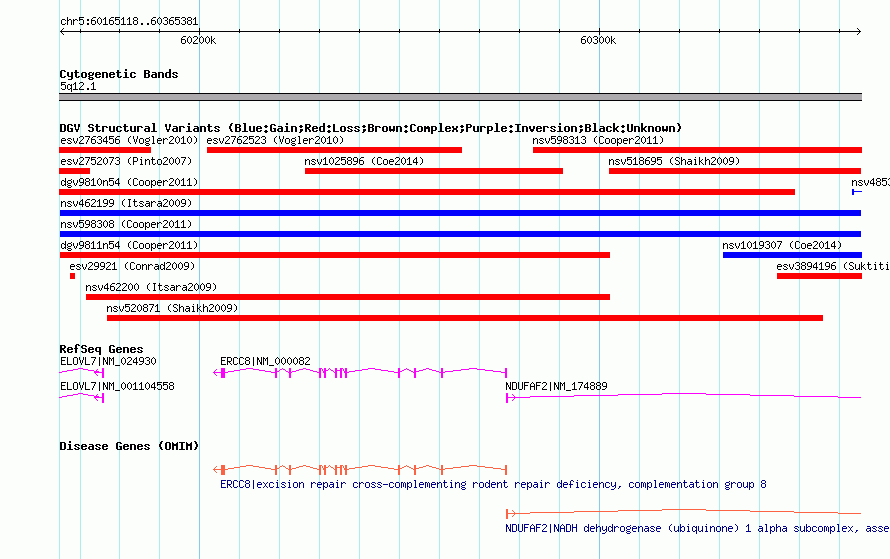Click the 5q12.1 band name label
890x559 pixels.
tap(78, 86)
